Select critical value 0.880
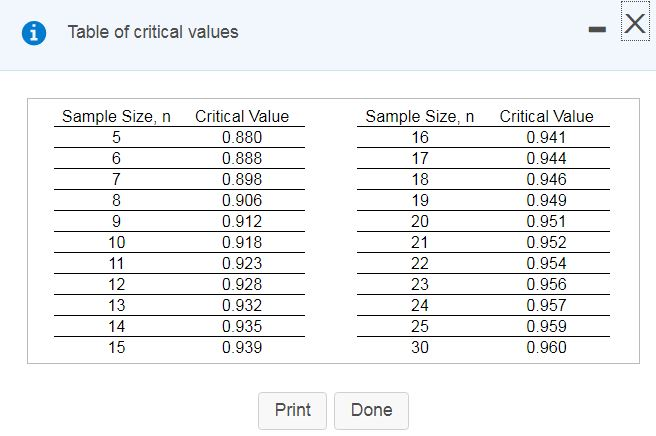 (242, 137)
